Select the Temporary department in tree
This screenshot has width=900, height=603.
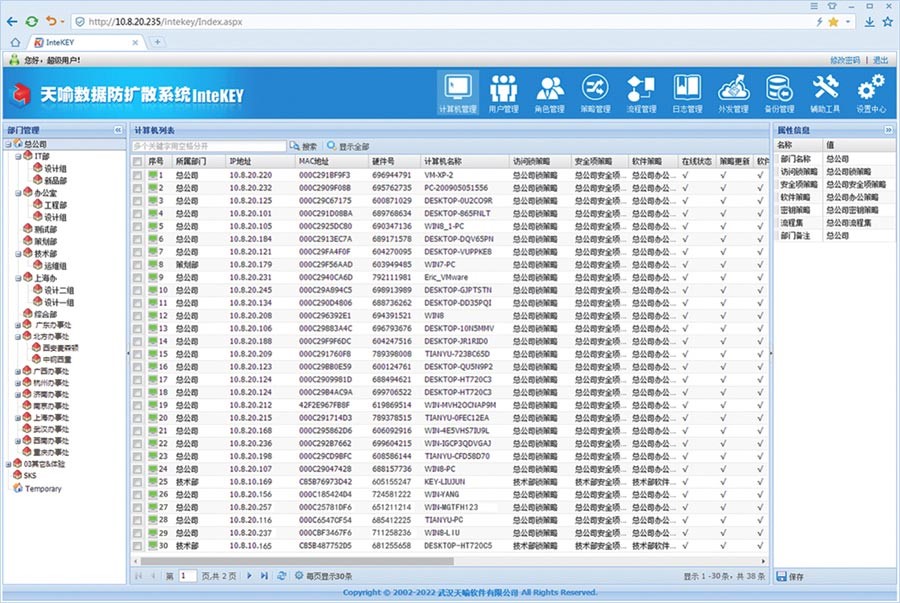(x=42, y=489)
